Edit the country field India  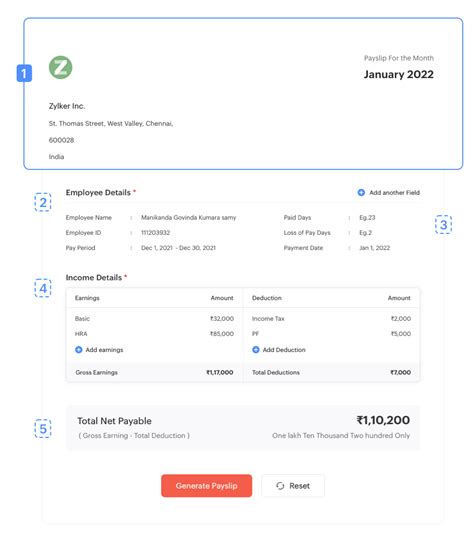click(x=56, y=157)
